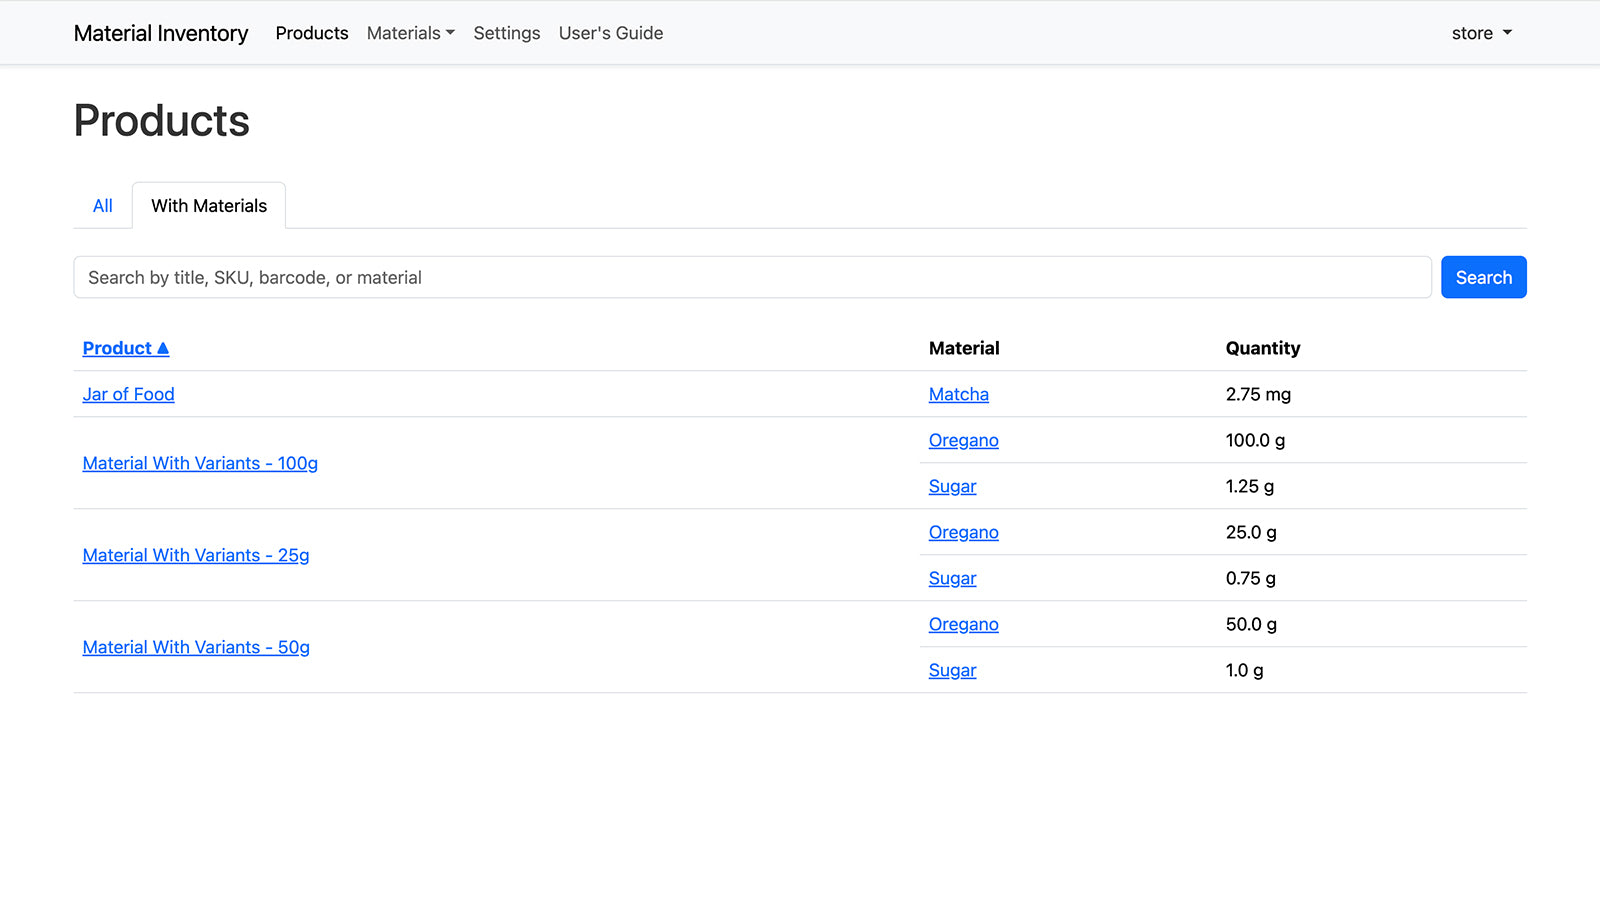Open Material With Variants - 25g
This screenshot has width=1600, height=900.
pos(196,555)
